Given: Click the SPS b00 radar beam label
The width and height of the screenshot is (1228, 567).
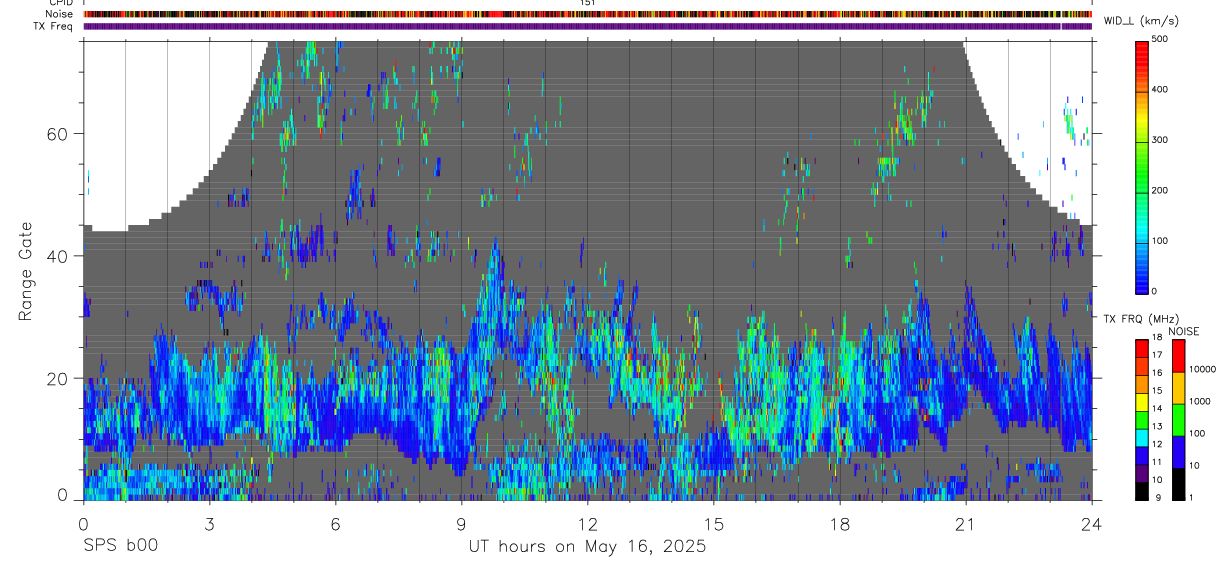Looking at the screenshot, I should tap(119, 546).
